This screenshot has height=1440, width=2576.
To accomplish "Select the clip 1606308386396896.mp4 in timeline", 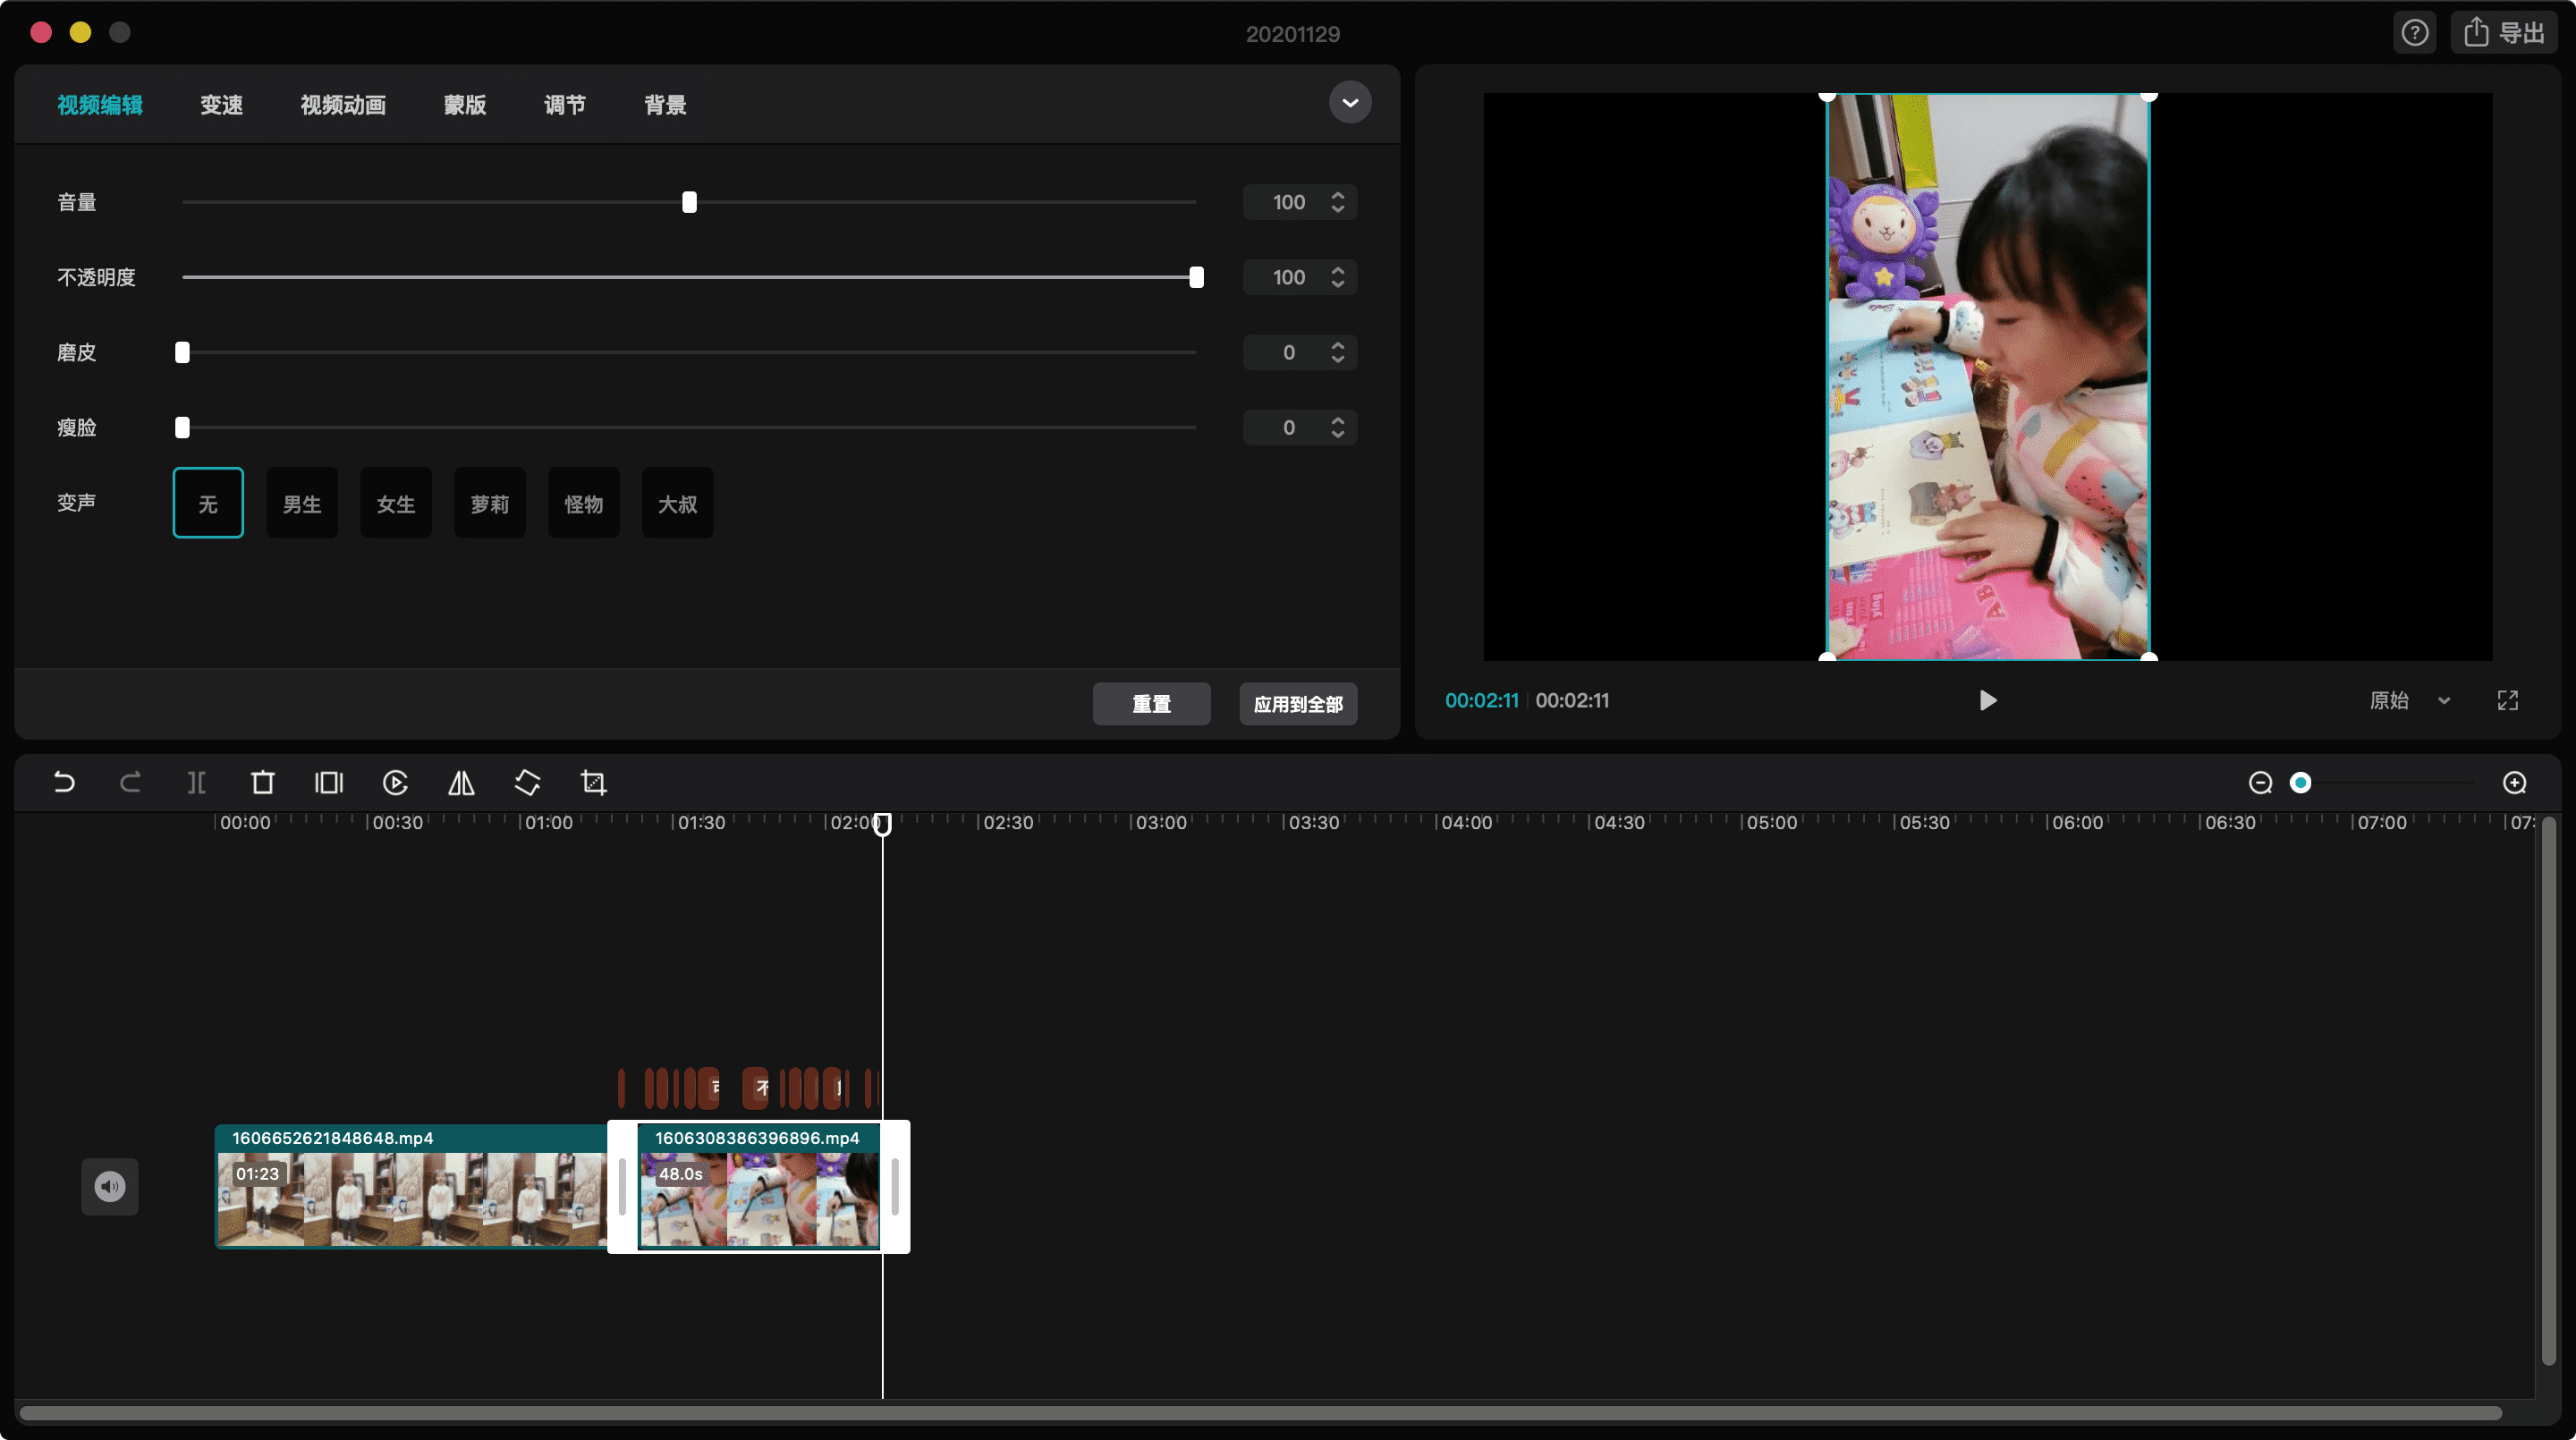I will pos(759,1186).
